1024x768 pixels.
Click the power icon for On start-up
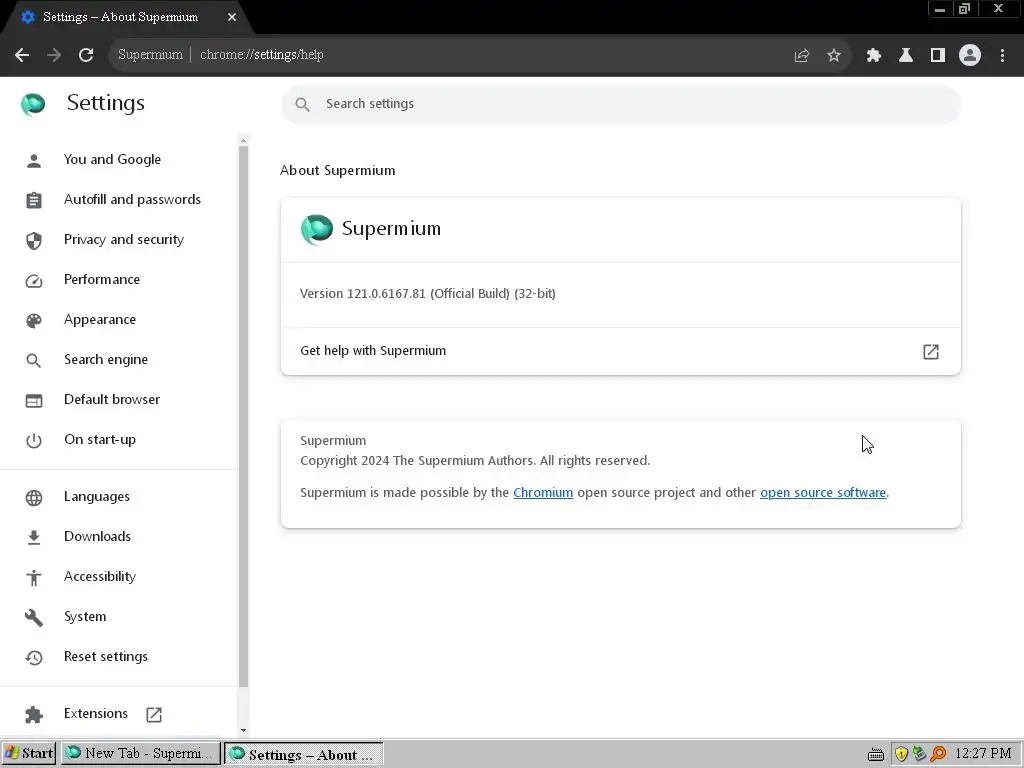[x=34, y=441]
